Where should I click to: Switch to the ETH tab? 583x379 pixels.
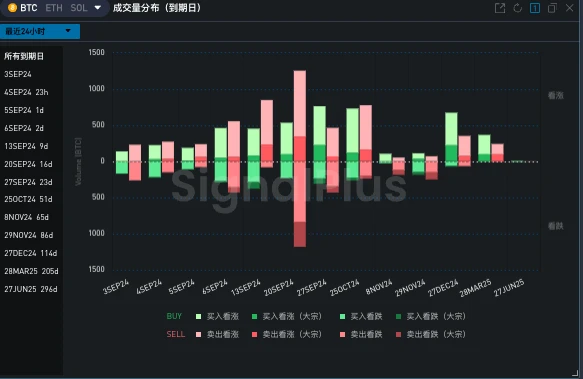click(54, 8)
